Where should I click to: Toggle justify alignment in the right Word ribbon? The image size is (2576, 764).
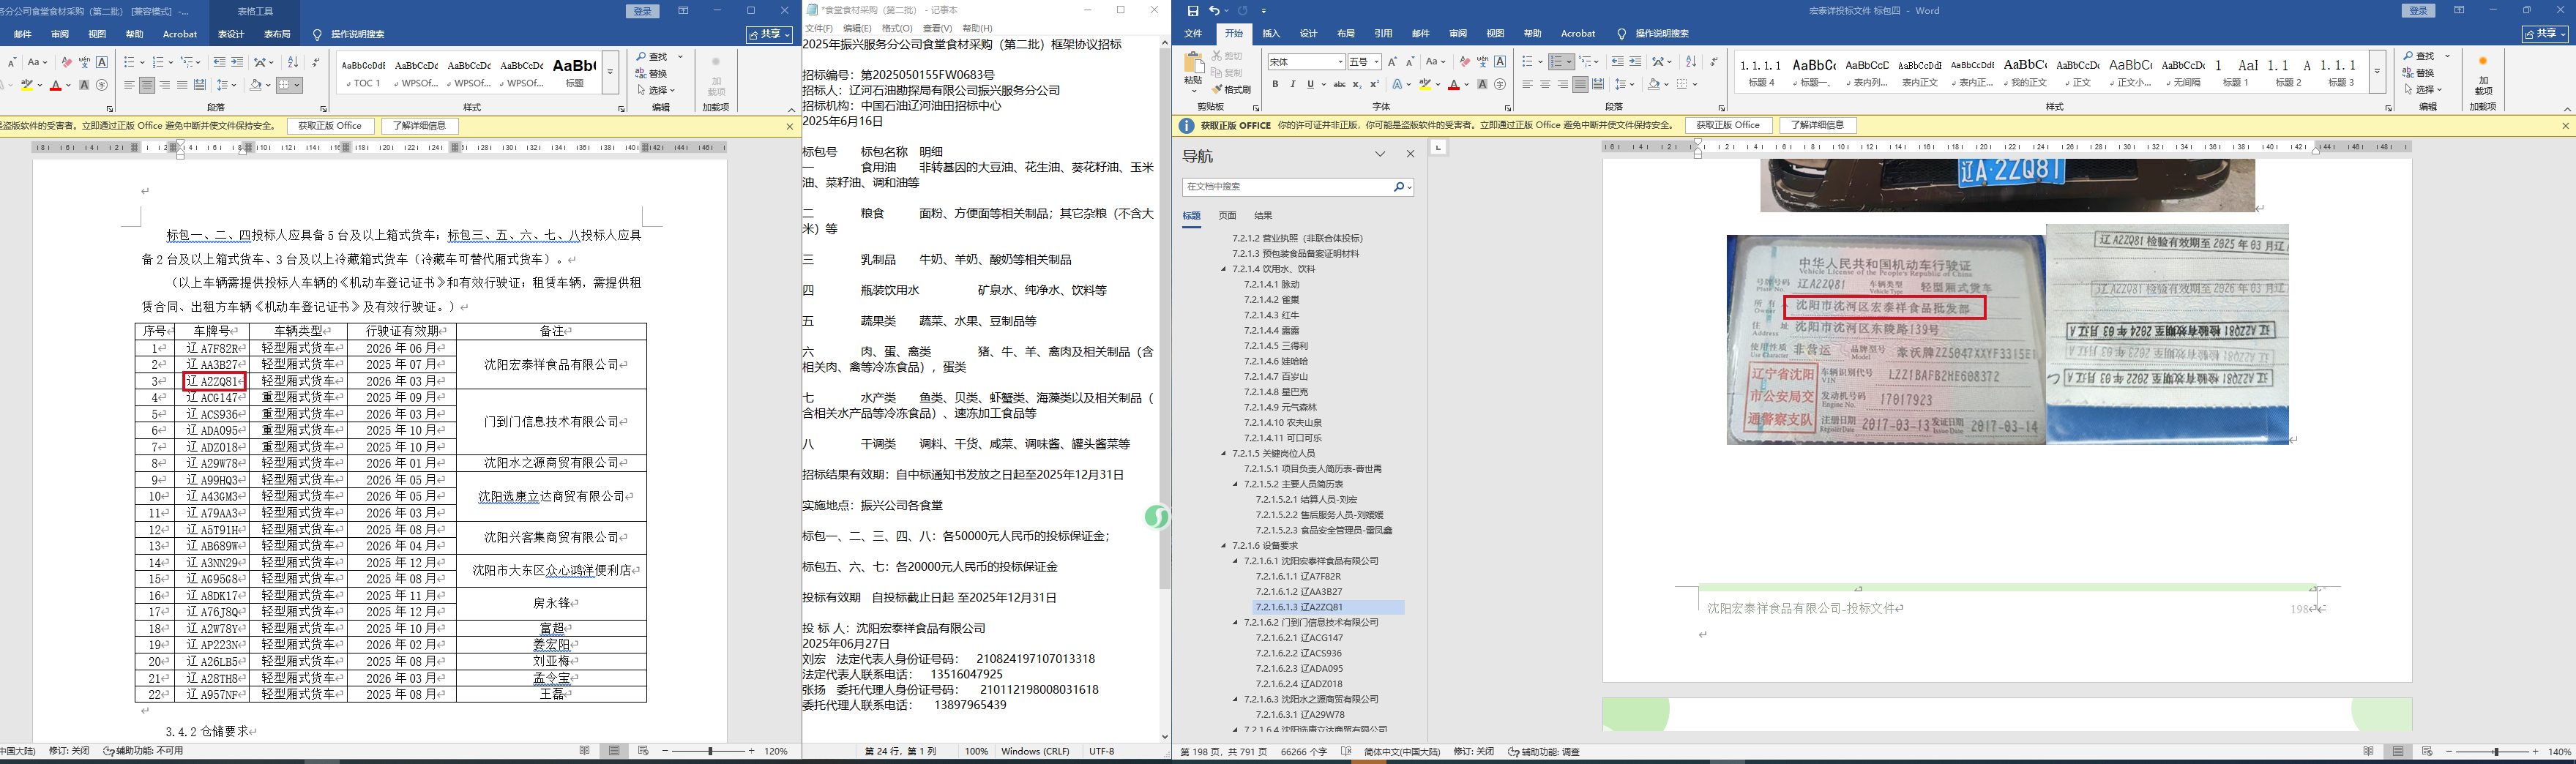[1579, 85]
